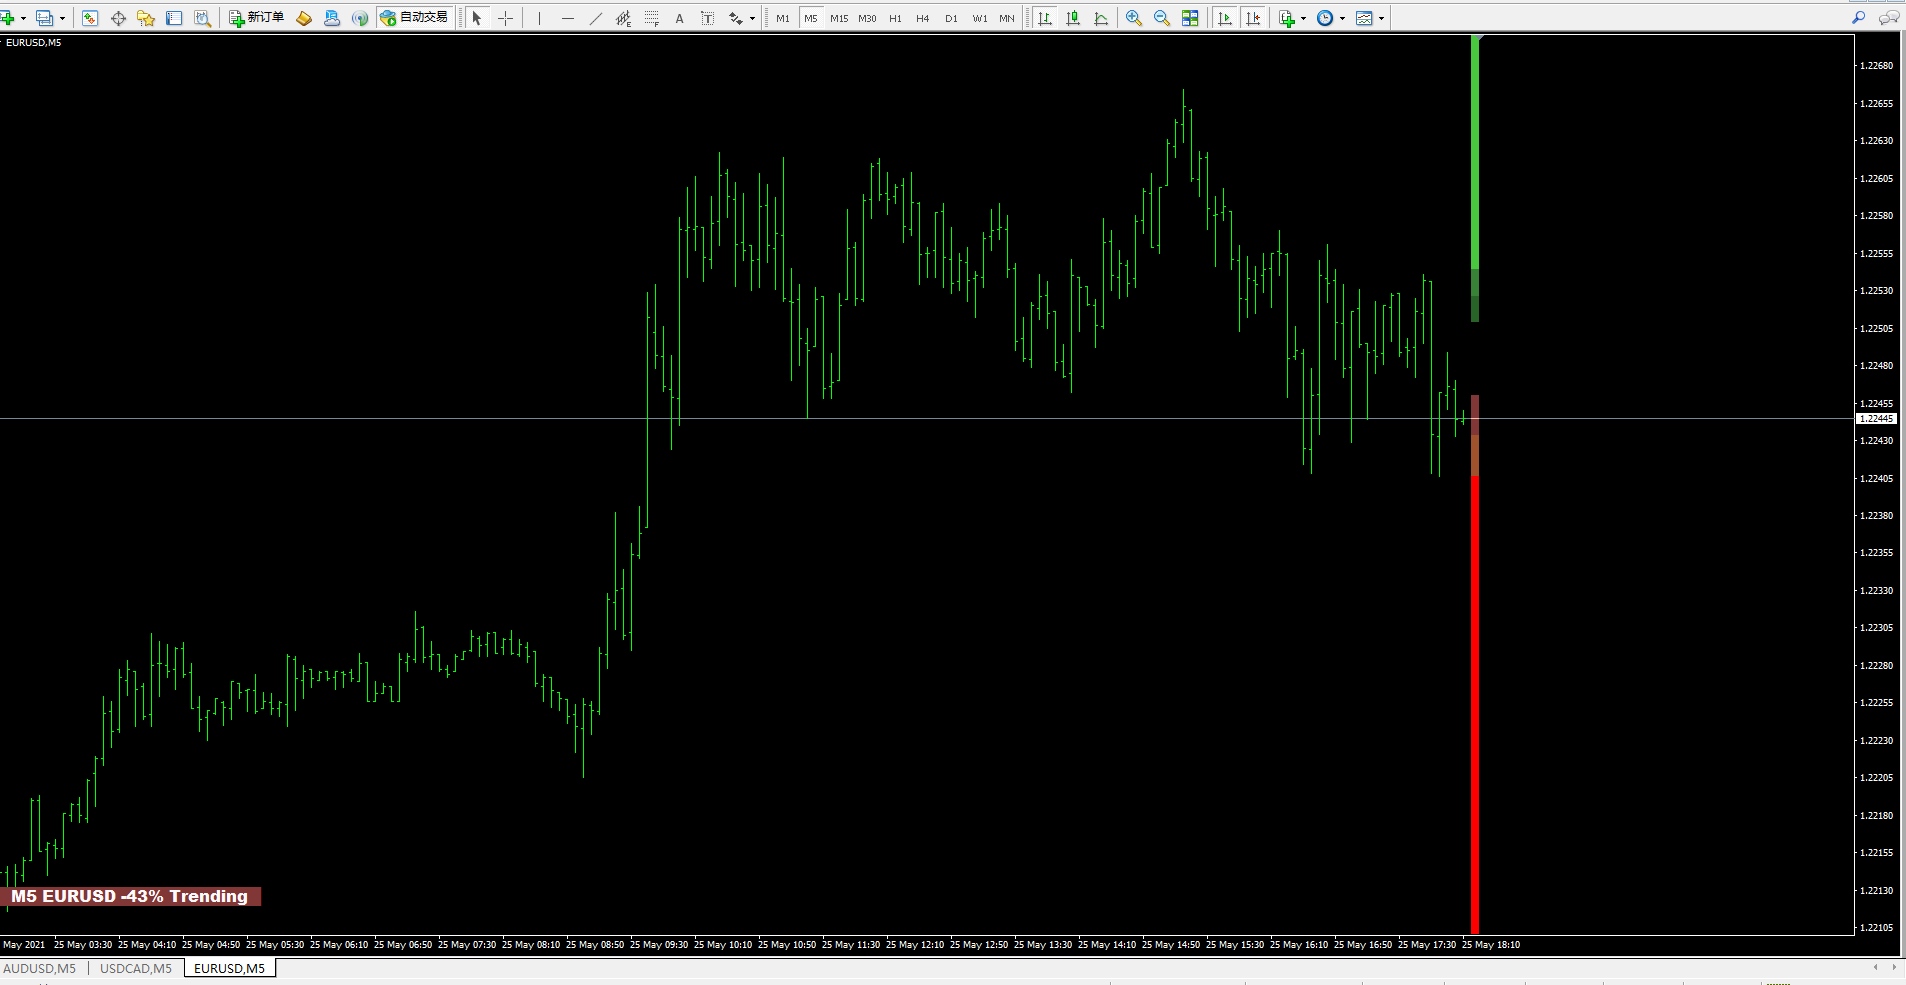Toggle the chart auto scroll
This screenshot has width=1906, height=985.
pos(1225,18)
